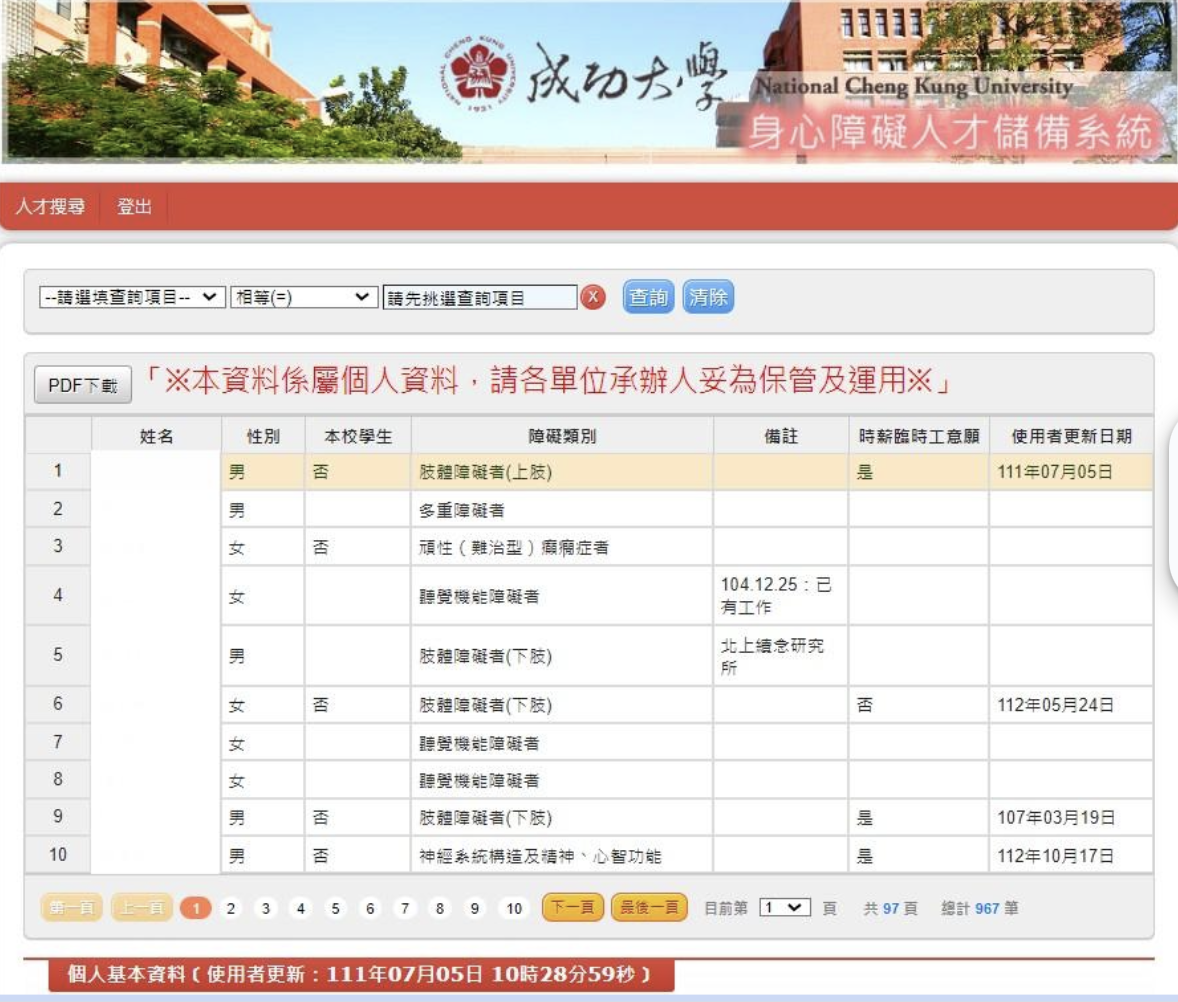Screen dimensions: 1178x1002
Task: Open the current page number dropdown
Action: [x=783, y=908]
